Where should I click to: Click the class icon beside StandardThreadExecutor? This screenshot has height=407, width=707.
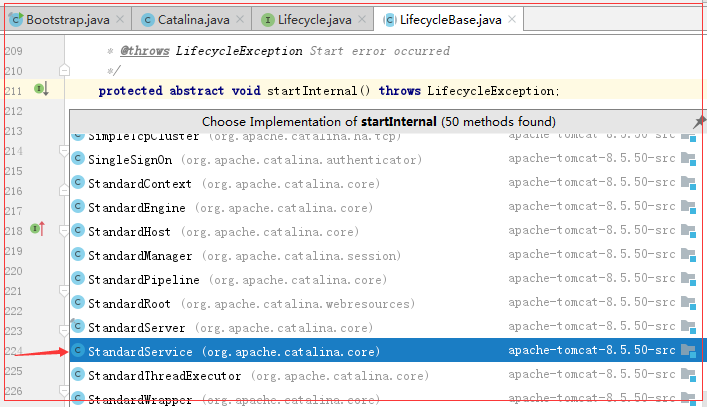[78, 374]
